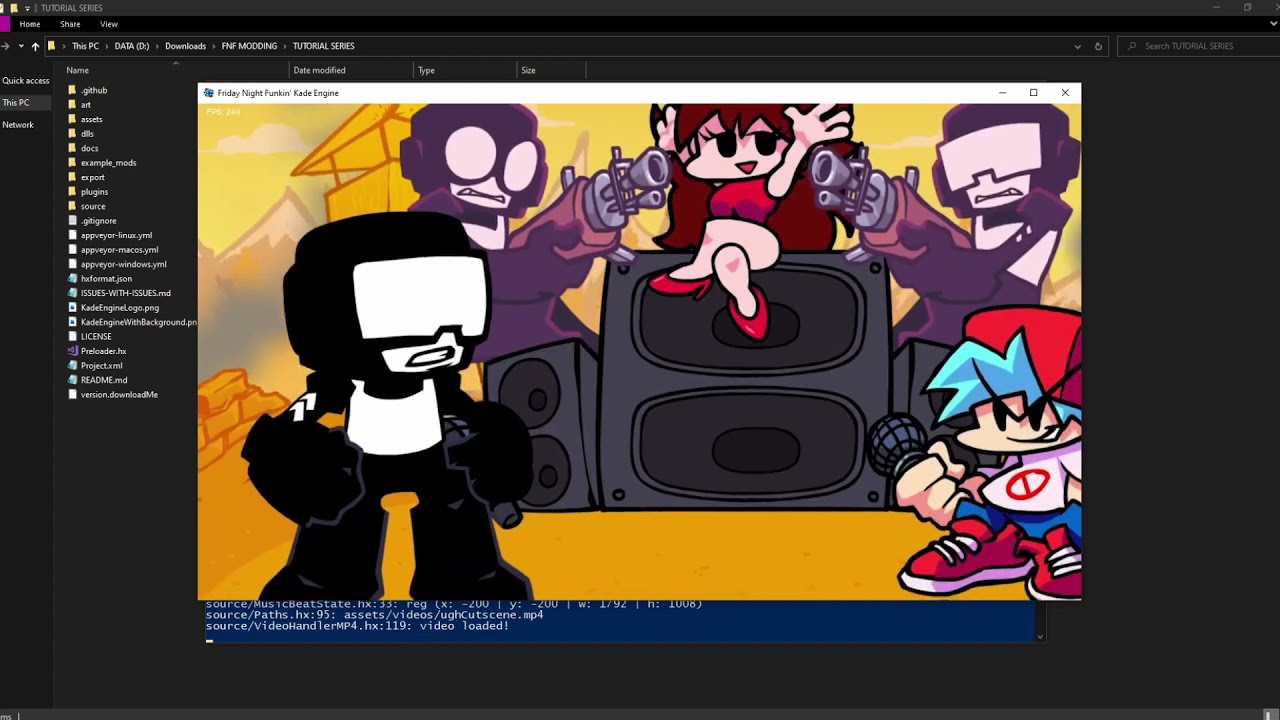
Task: Click the address bar folder icon
Action: 52,46
